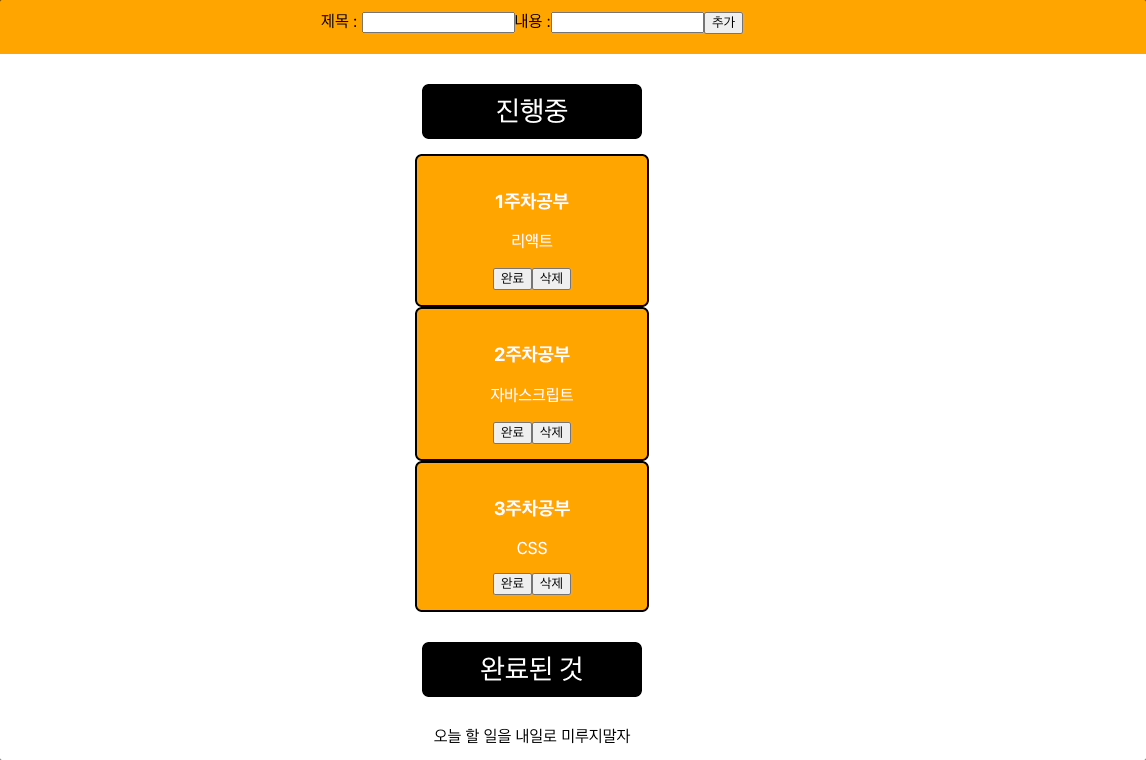
Task: Delete the 1주차공부 card with 삭제
Action: tap(551, 278)
